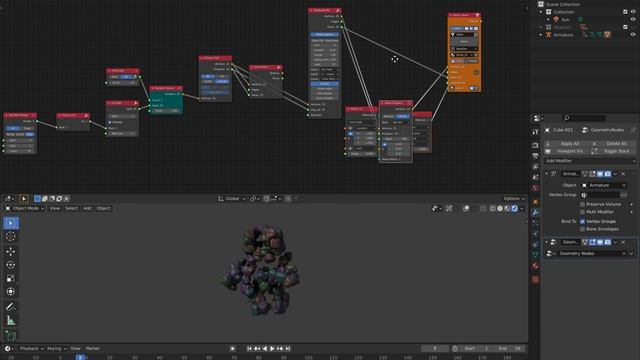
Task: Open the viewport Object menu
Action: pyautogui.click(x=104, y=209)
